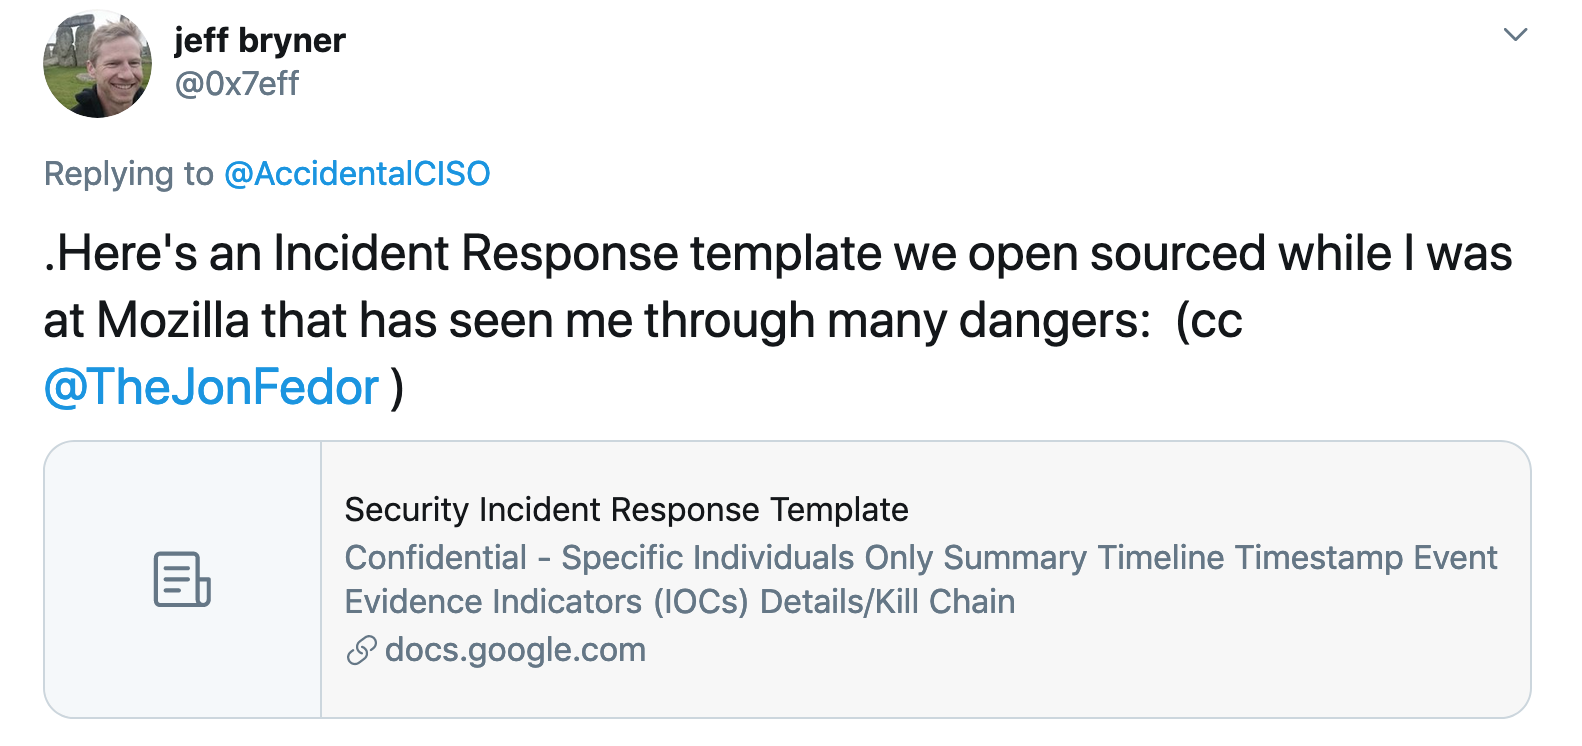This screenshot has height=746, width=1582.
Task: Click 'Details/Kill Chain' text in card description
Action: [888, 602]
